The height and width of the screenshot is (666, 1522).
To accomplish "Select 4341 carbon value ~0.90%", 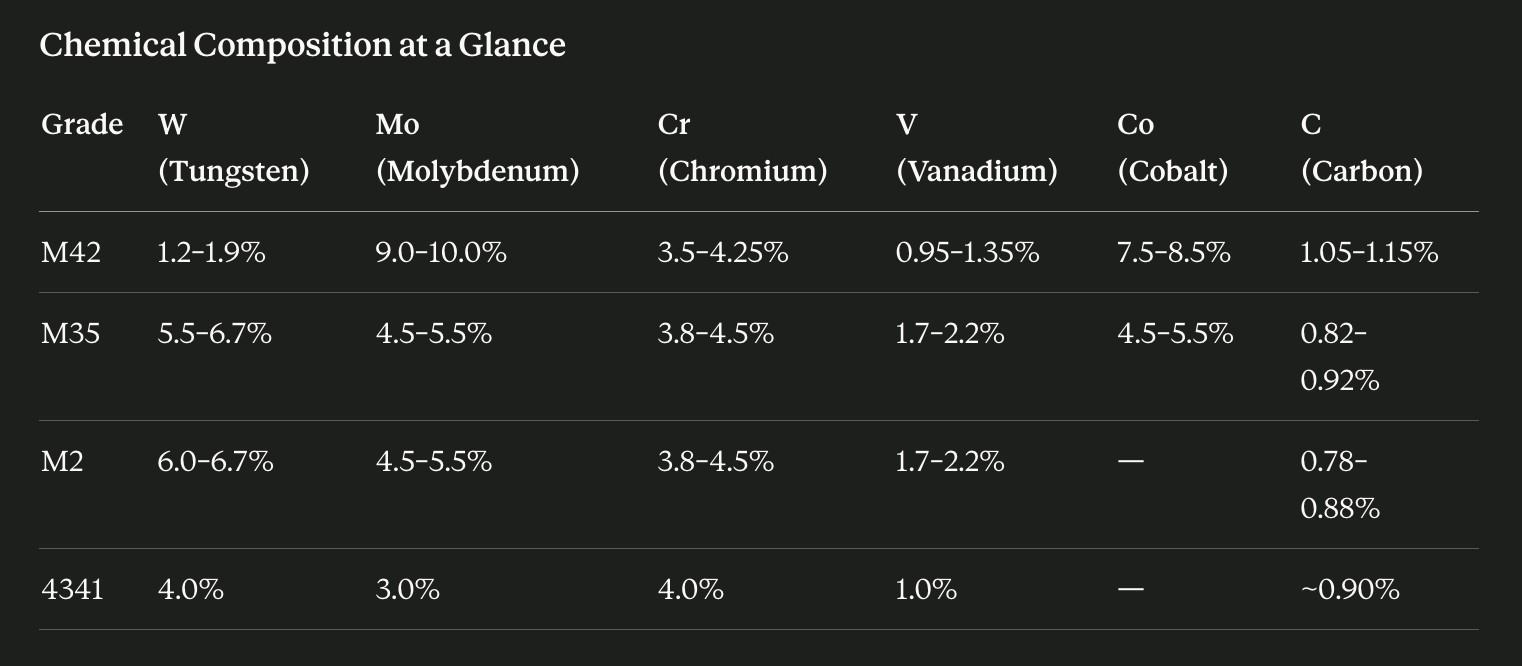I will [1349, 589].
